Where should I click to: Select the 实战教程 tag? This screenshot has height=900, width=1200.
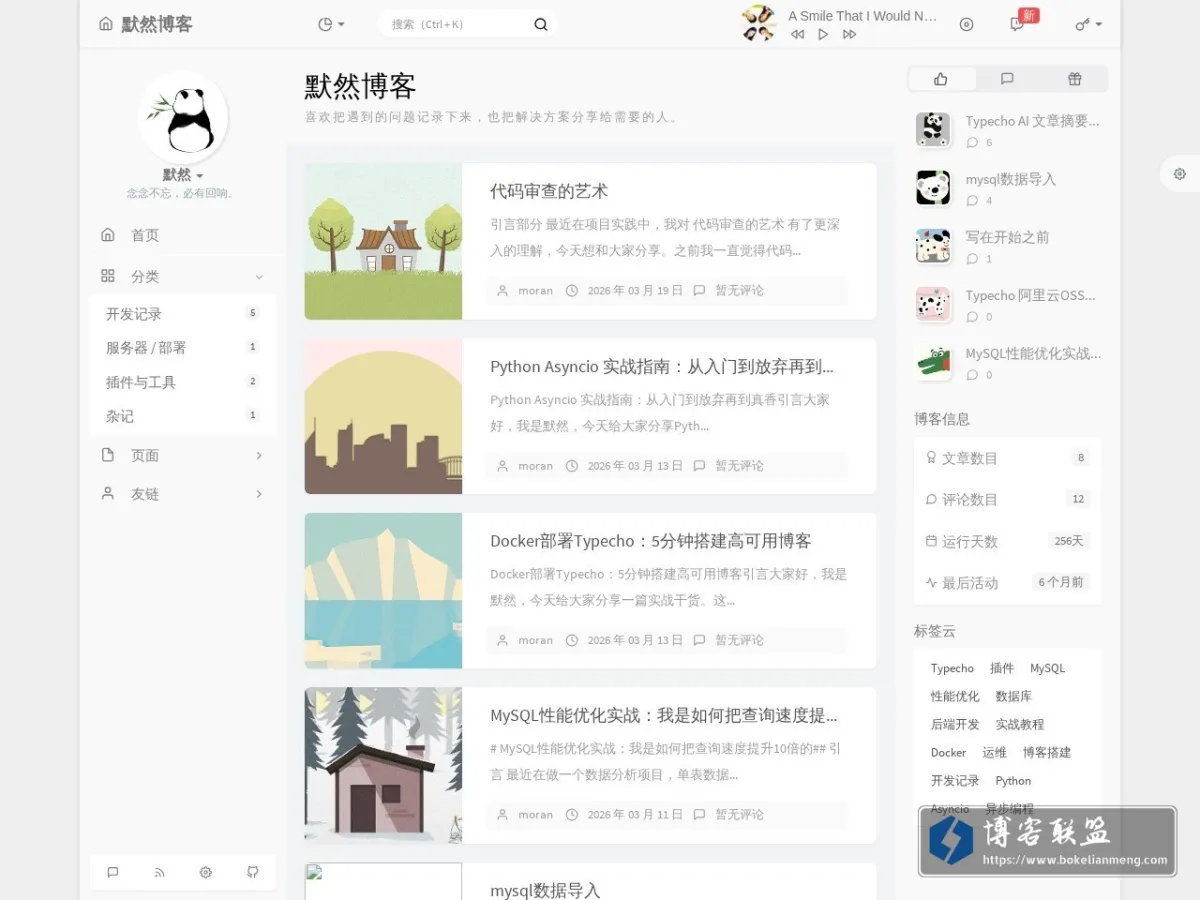click(x=1019, y=724)
